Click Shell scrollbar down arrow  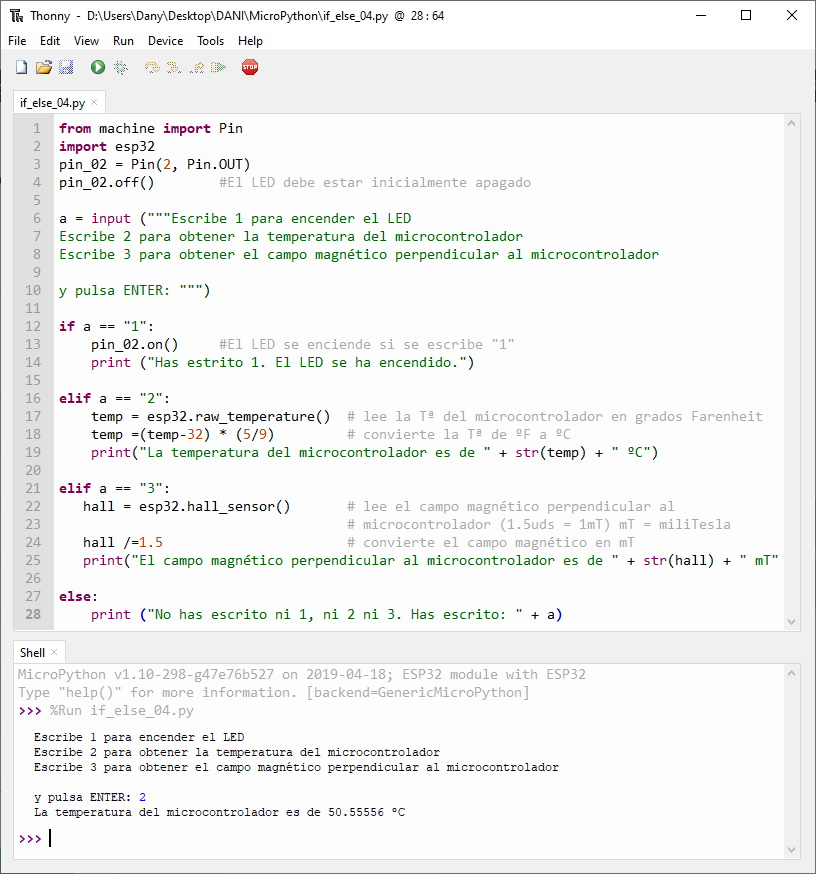[x=791, y=850]
